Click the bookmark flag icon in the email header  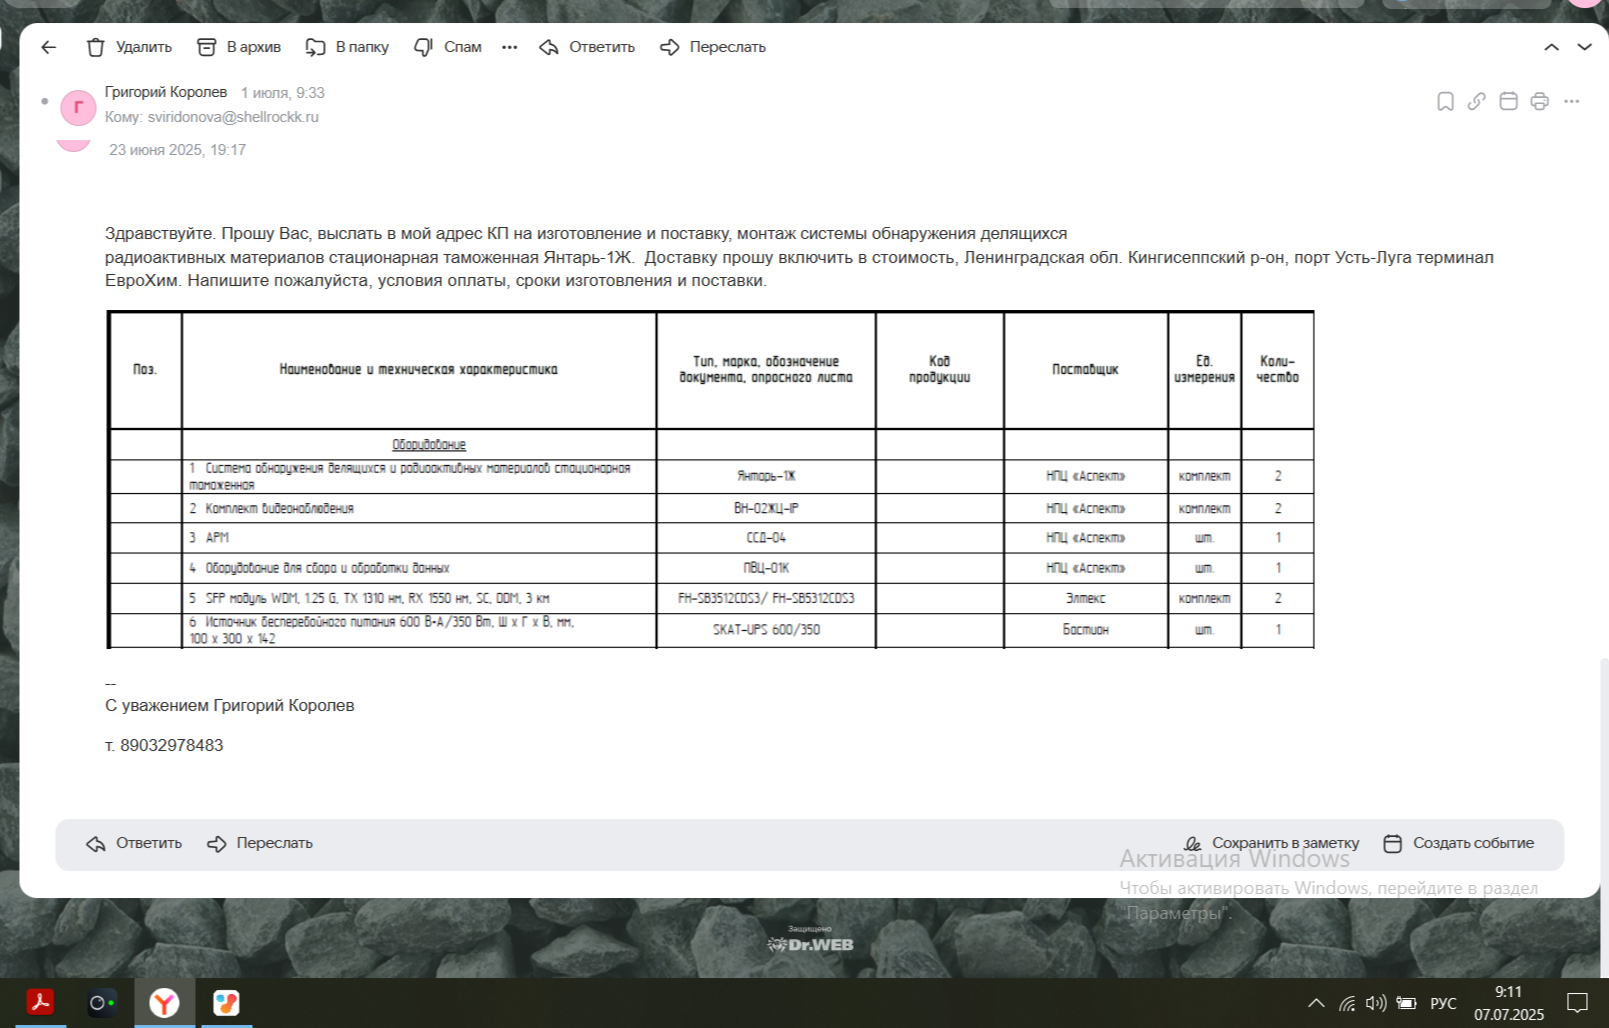click(1445, 101)
